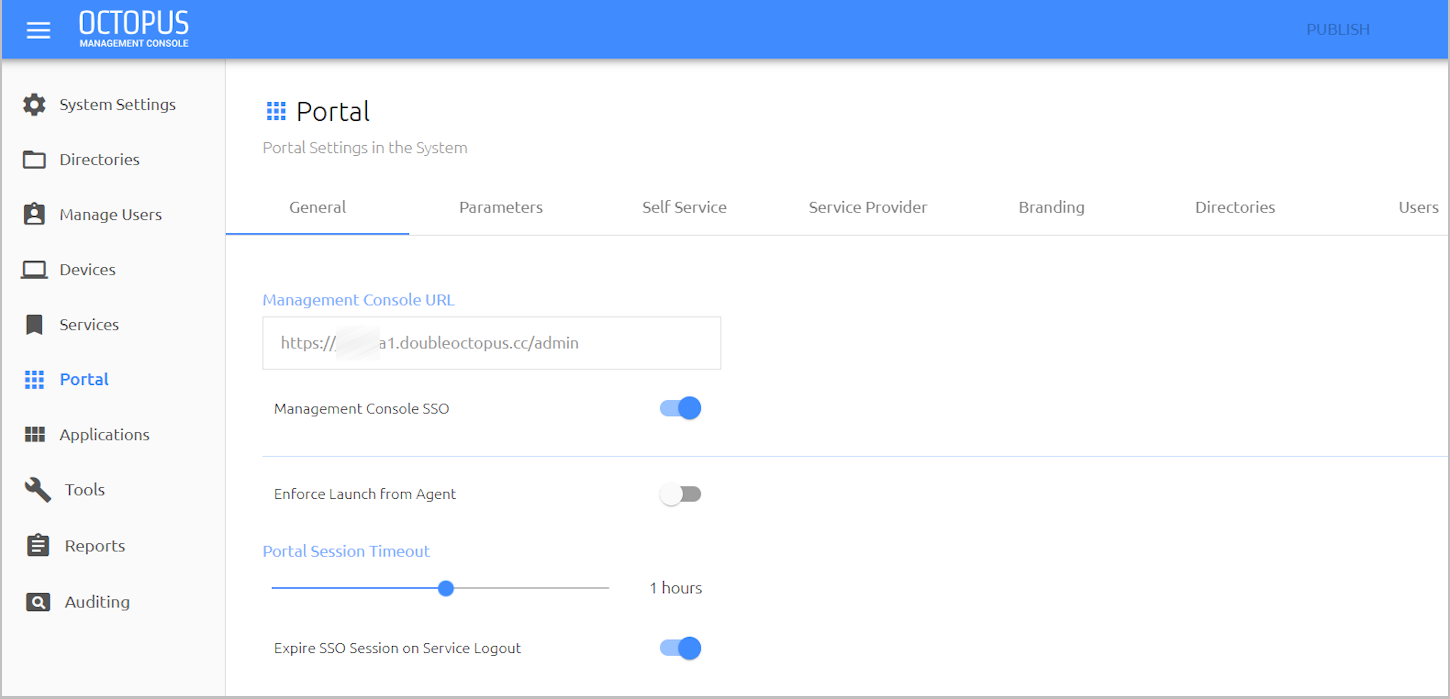The height and width of the screenshot is (699, 1450).
Task: Click the Directories folder icon
Action: [x=35, y=159]
